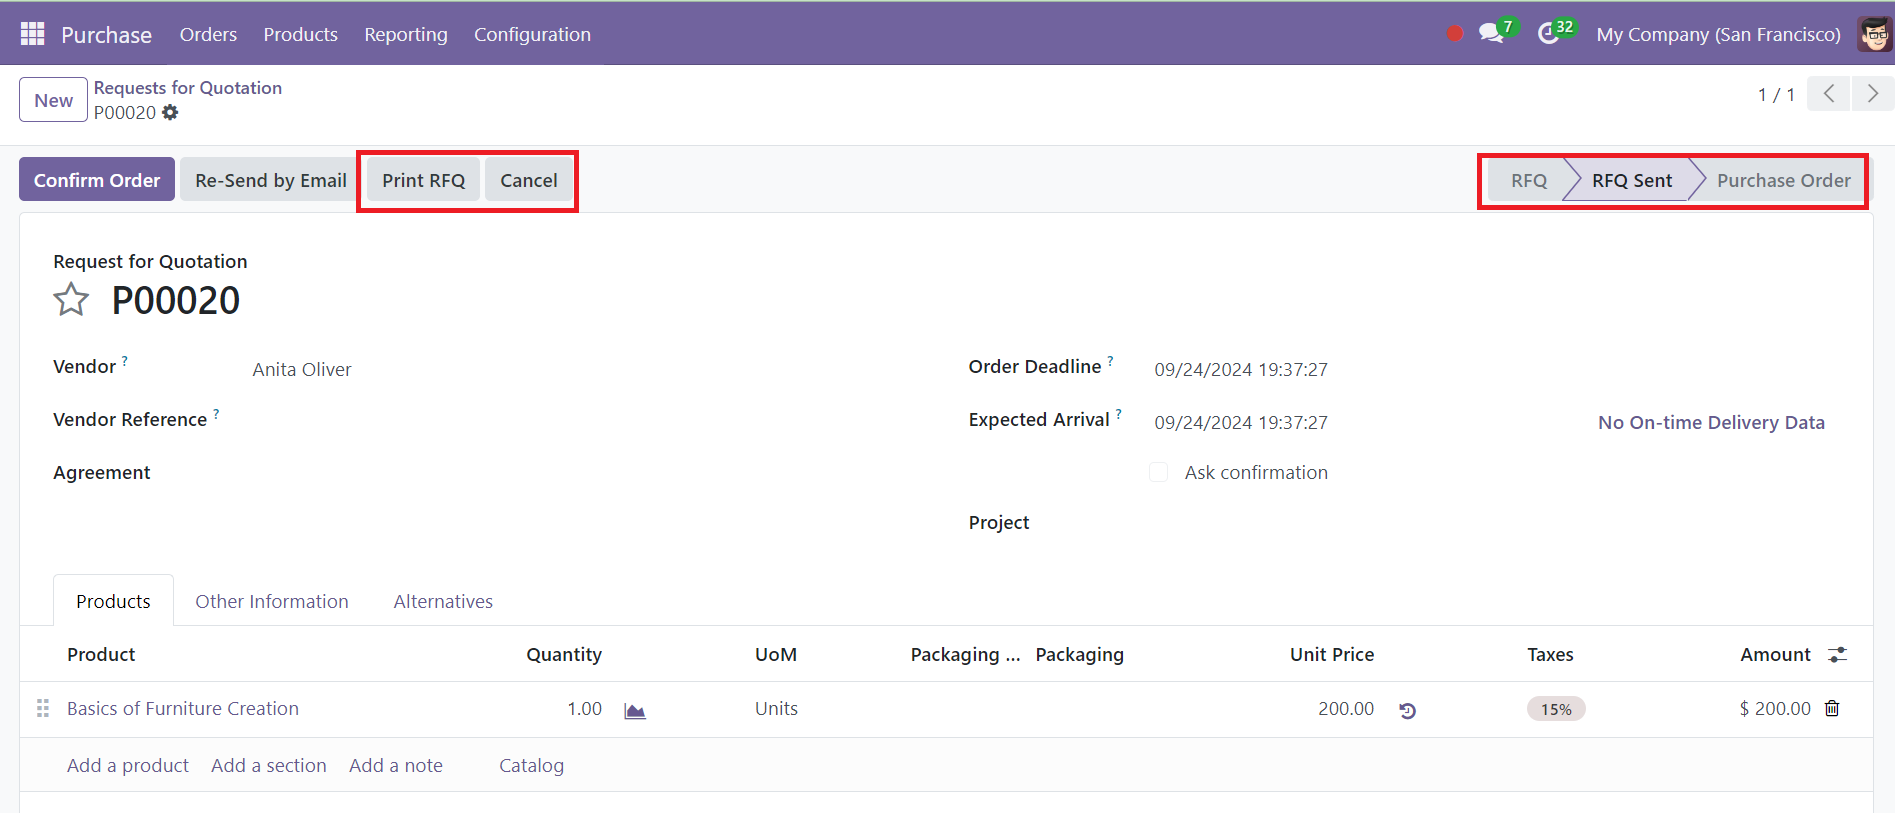
Task: Delete the Basics of Furniture Creation line
Action: click(x=1832, y=709)
